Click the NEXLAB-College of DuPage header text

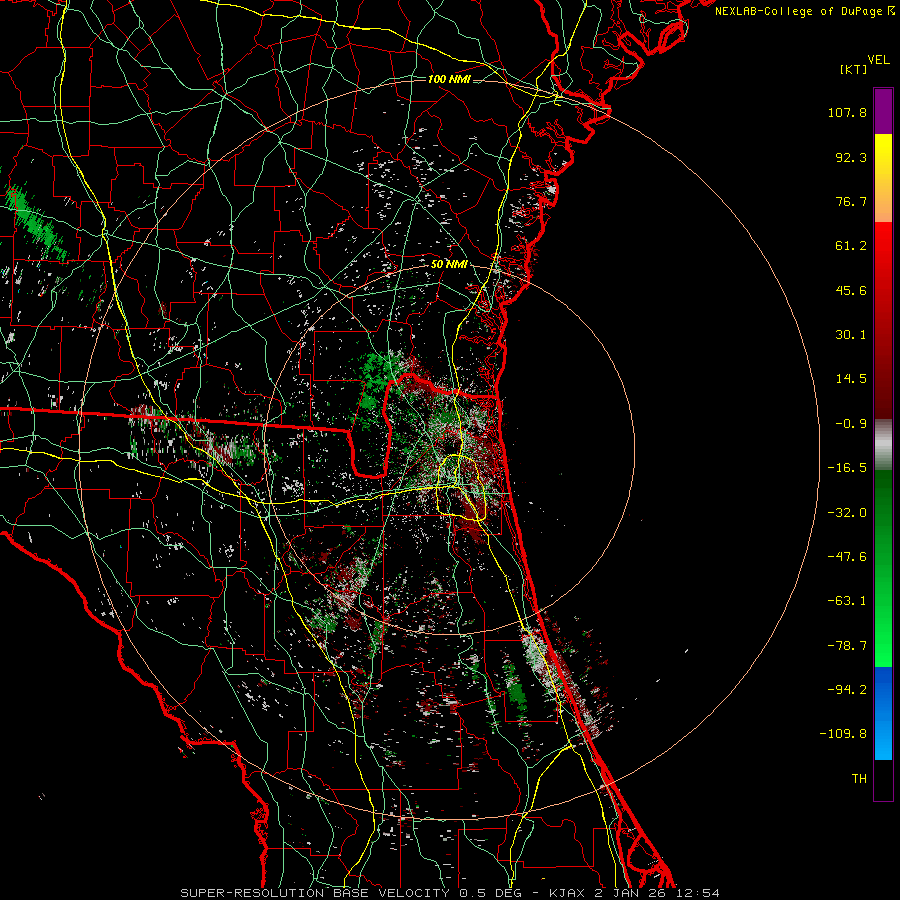pyautogui.click(x=798, y=11)
